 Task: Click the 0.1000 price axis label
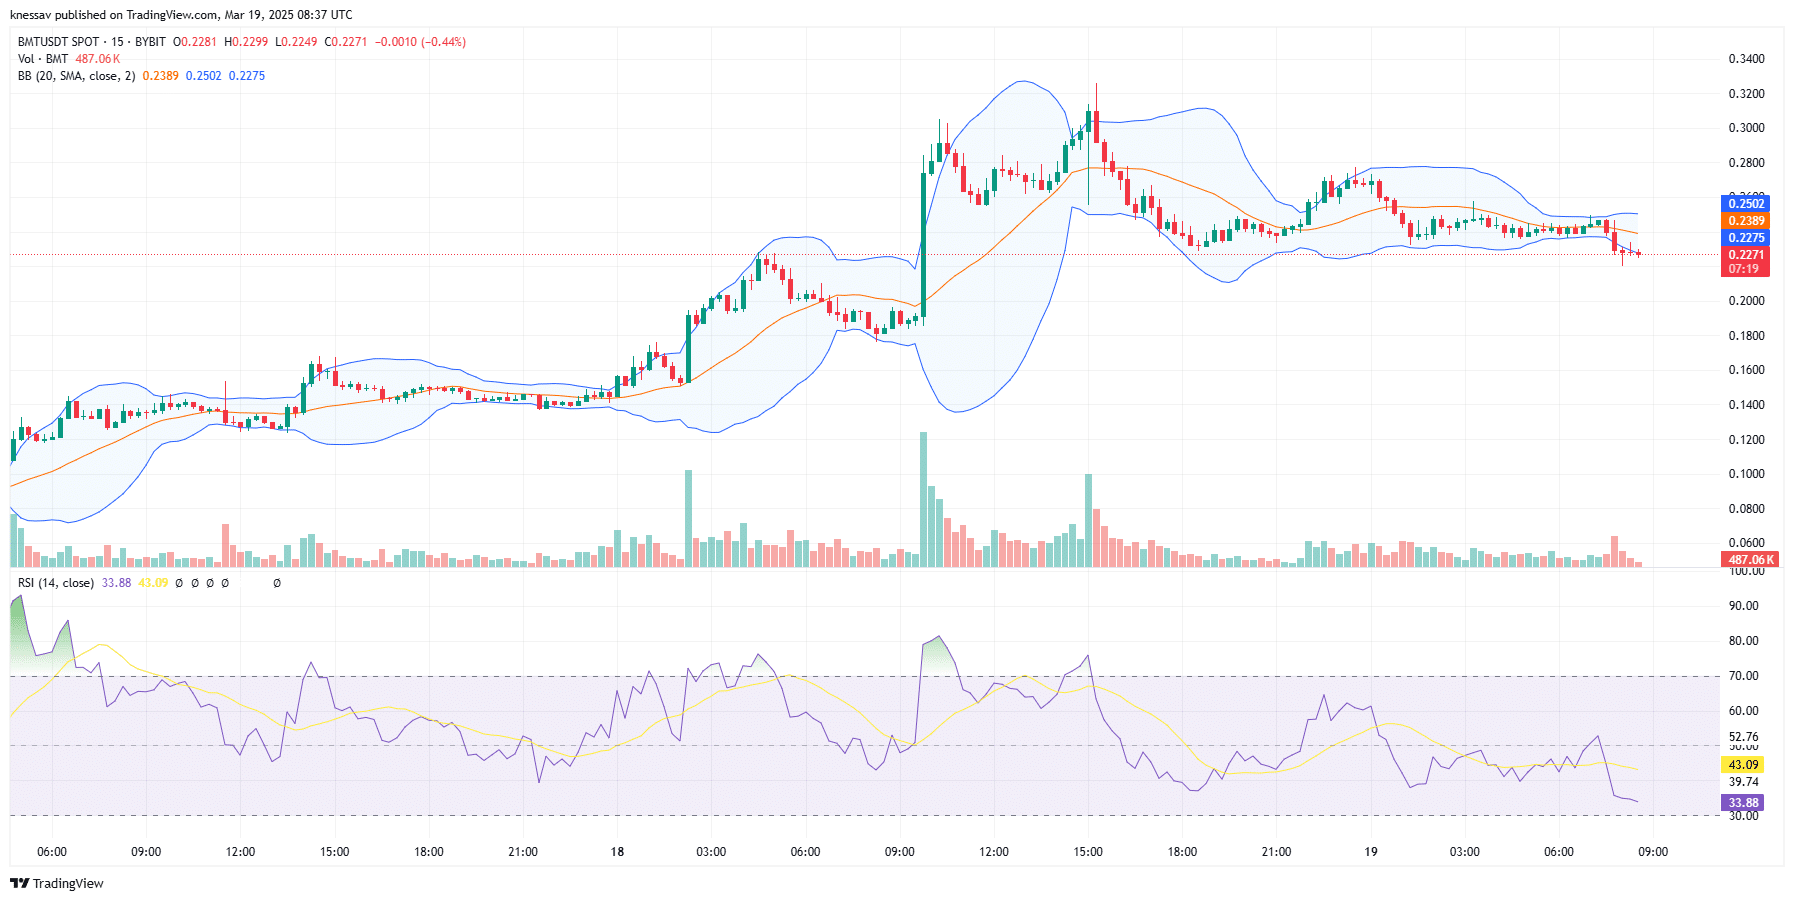pos(1746,474)
